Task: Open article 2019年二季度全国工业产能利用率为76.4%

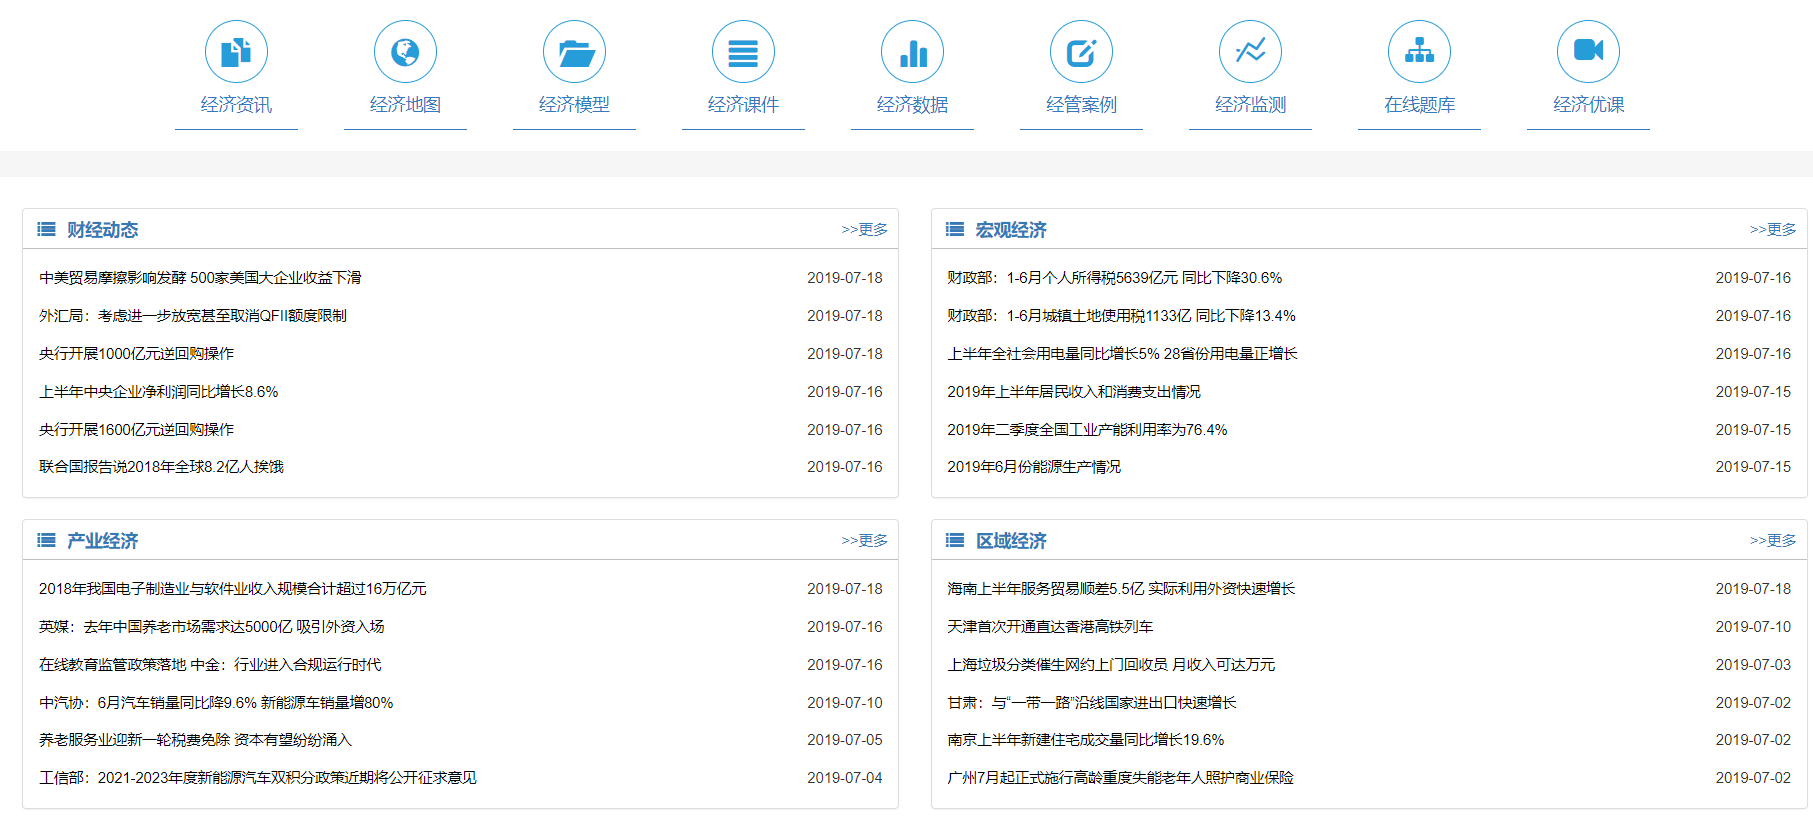Action: 1087,430
